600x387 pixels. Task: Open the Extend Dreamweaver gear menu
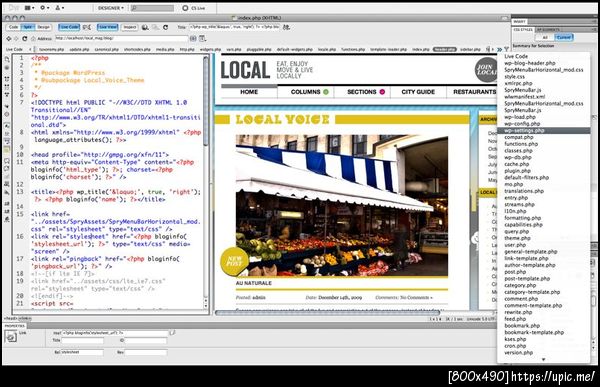pyautogui.click(x=44, y=8)
